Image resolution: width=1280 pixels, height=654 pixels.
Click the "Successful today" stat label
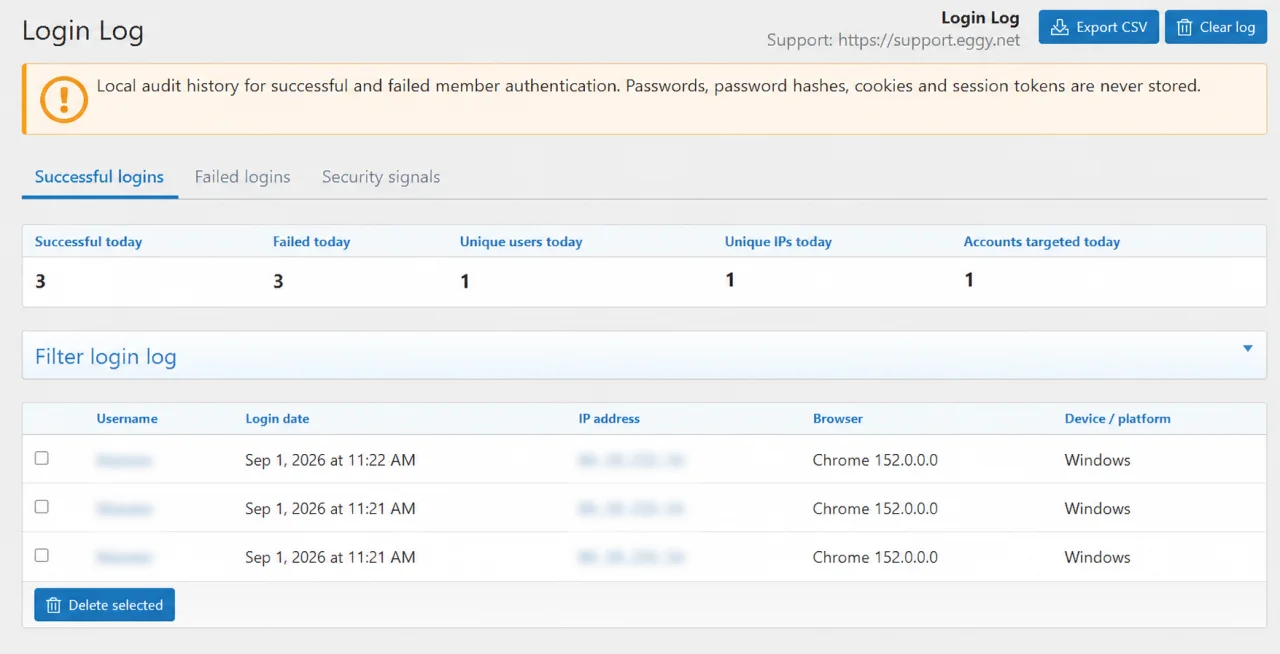click(88, 242)
